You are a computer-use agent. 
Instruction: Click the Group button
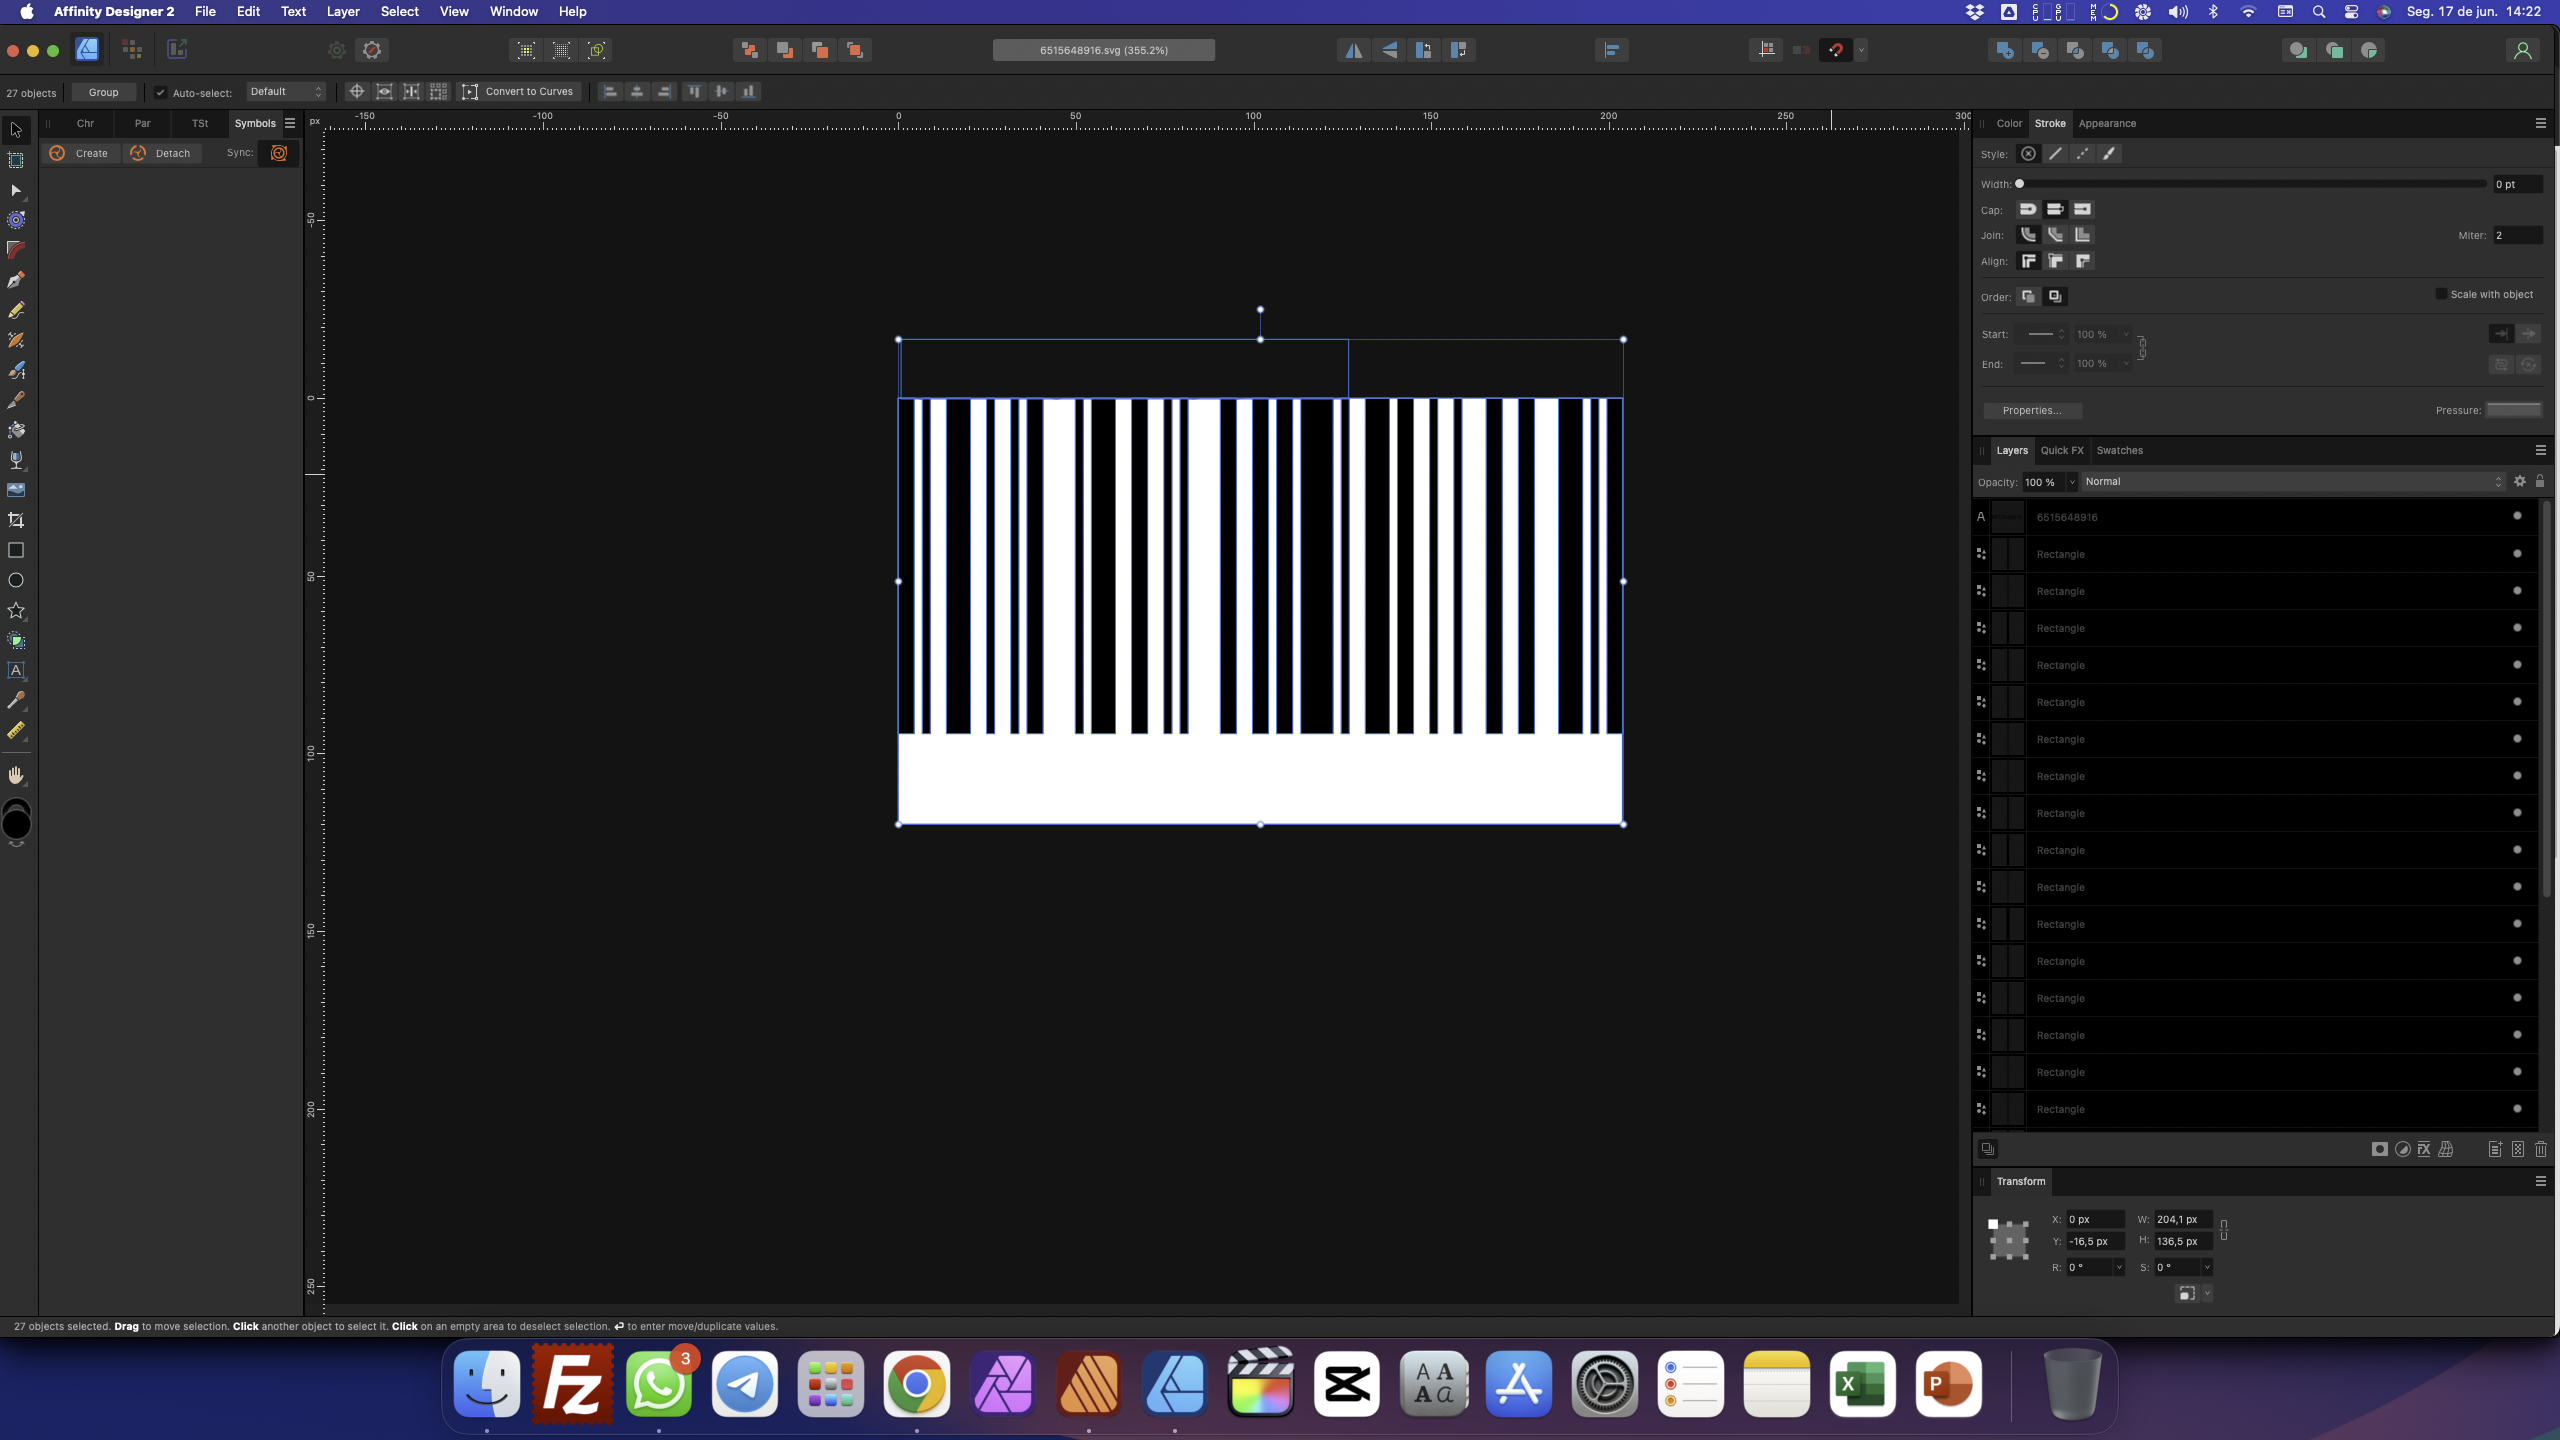[x=103, y=92]
